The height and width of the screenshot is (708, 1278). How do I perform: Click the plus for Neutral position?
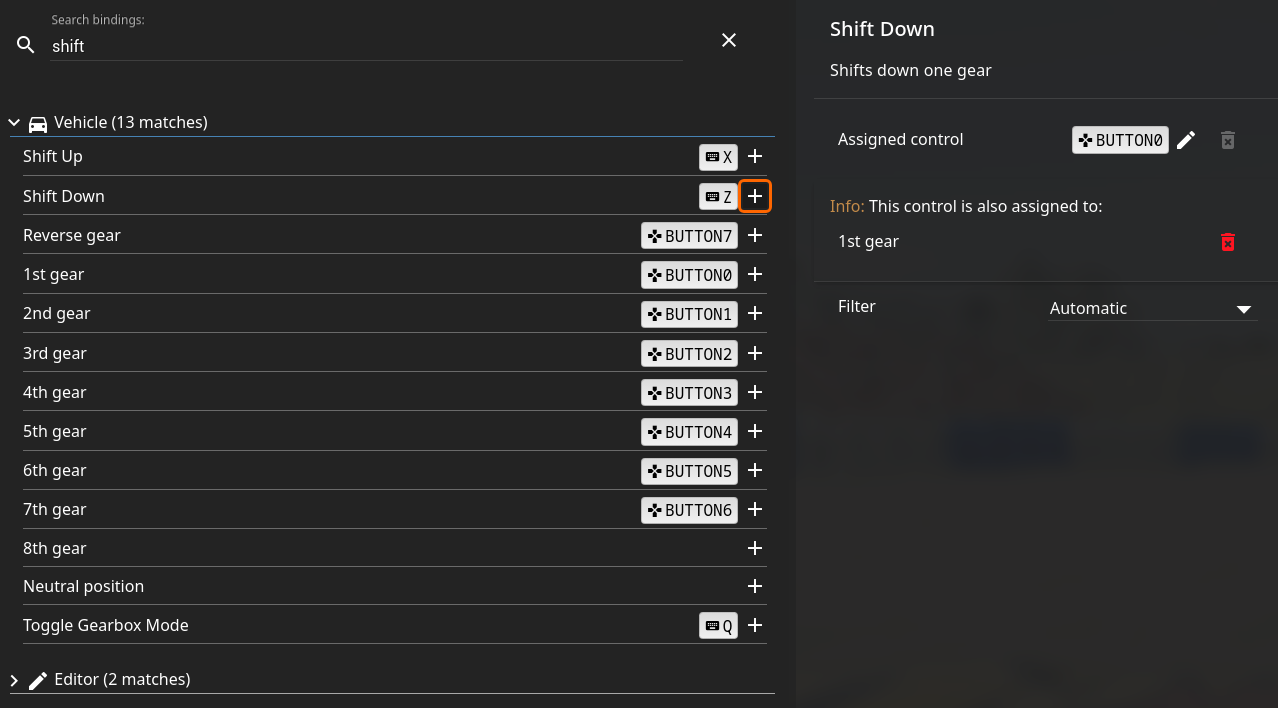[755, 586]
